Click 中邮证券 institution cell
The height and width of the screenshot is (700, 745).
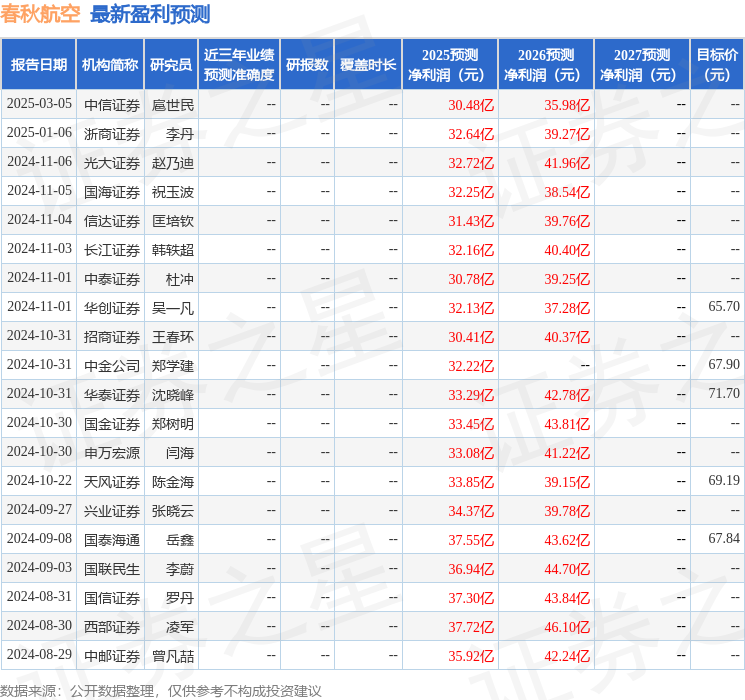[x=112, y=656]
